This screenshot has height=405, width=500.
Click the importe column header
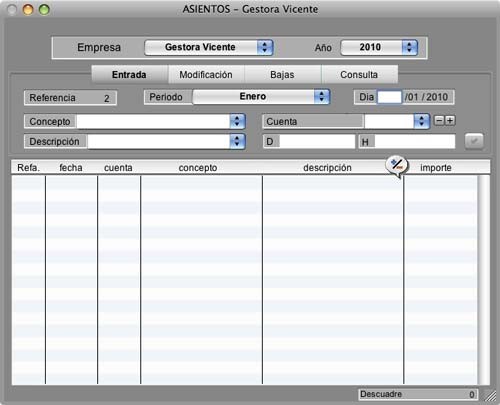click(x=436, y=168)
